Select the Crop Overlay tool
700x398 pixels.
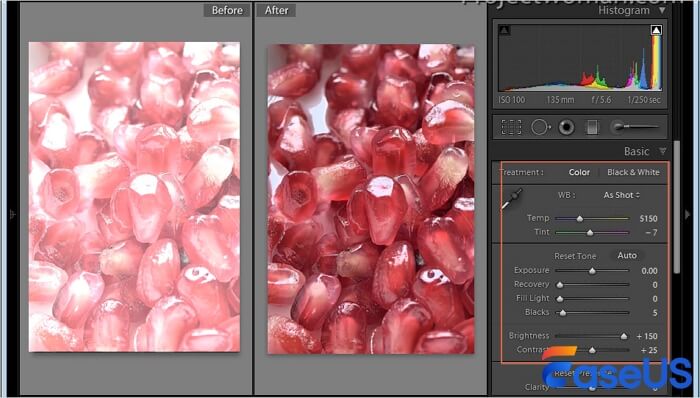pyautogui.click(x=511, y=127)
